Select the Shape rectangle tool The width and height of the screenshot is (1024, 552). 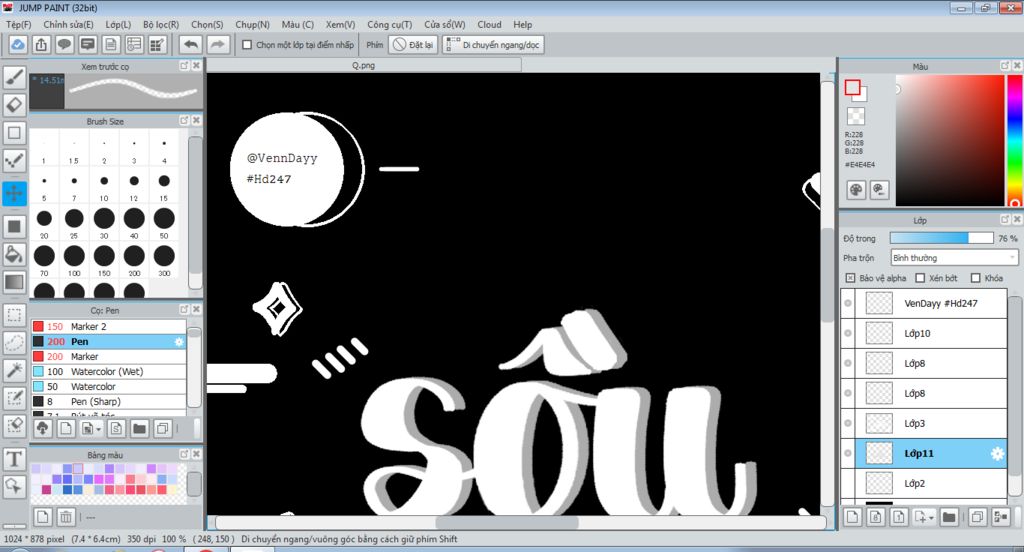tap(14, 133)
